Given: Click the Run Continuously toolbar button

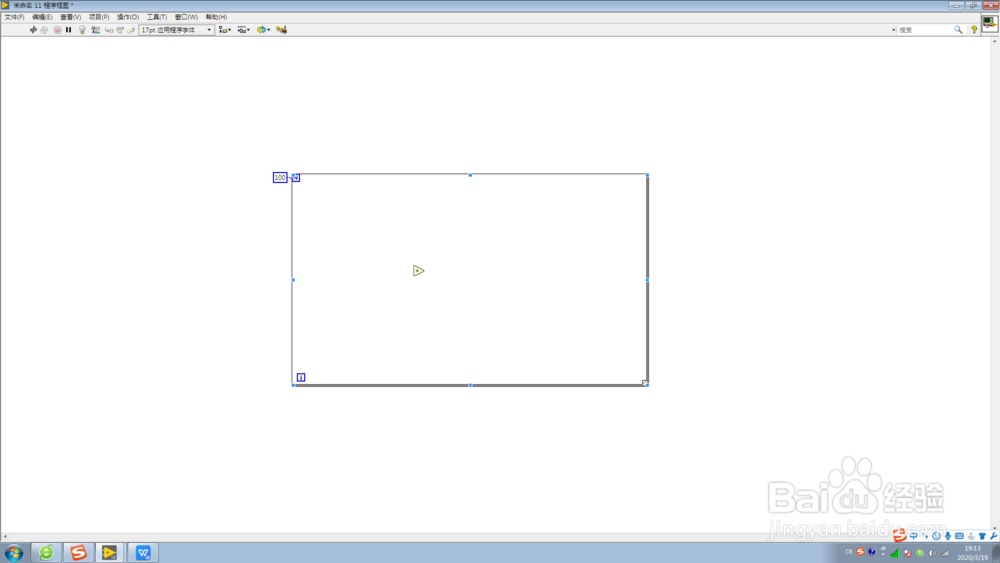Looking at the screenshot, I should [45, 30].
